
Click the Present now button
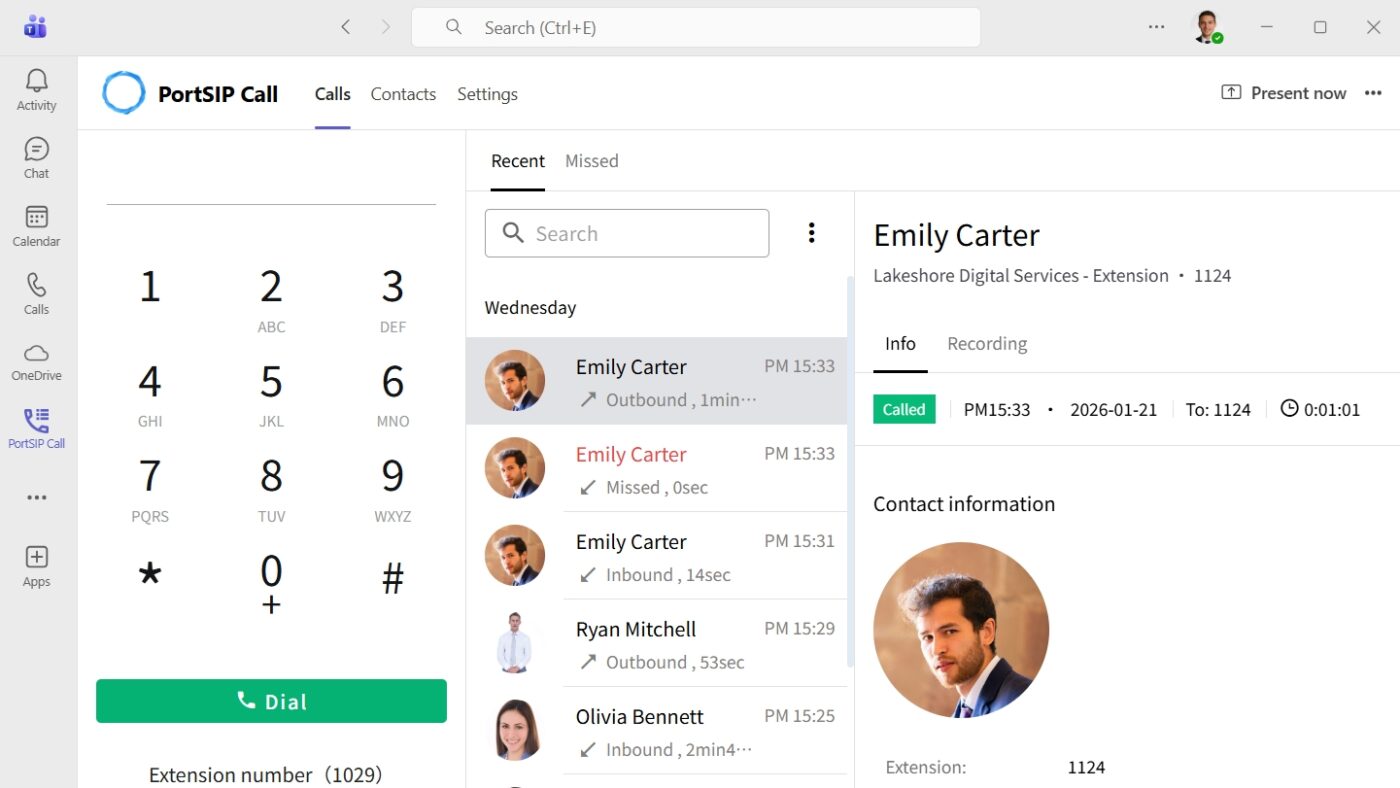(x=1283, y=92)
